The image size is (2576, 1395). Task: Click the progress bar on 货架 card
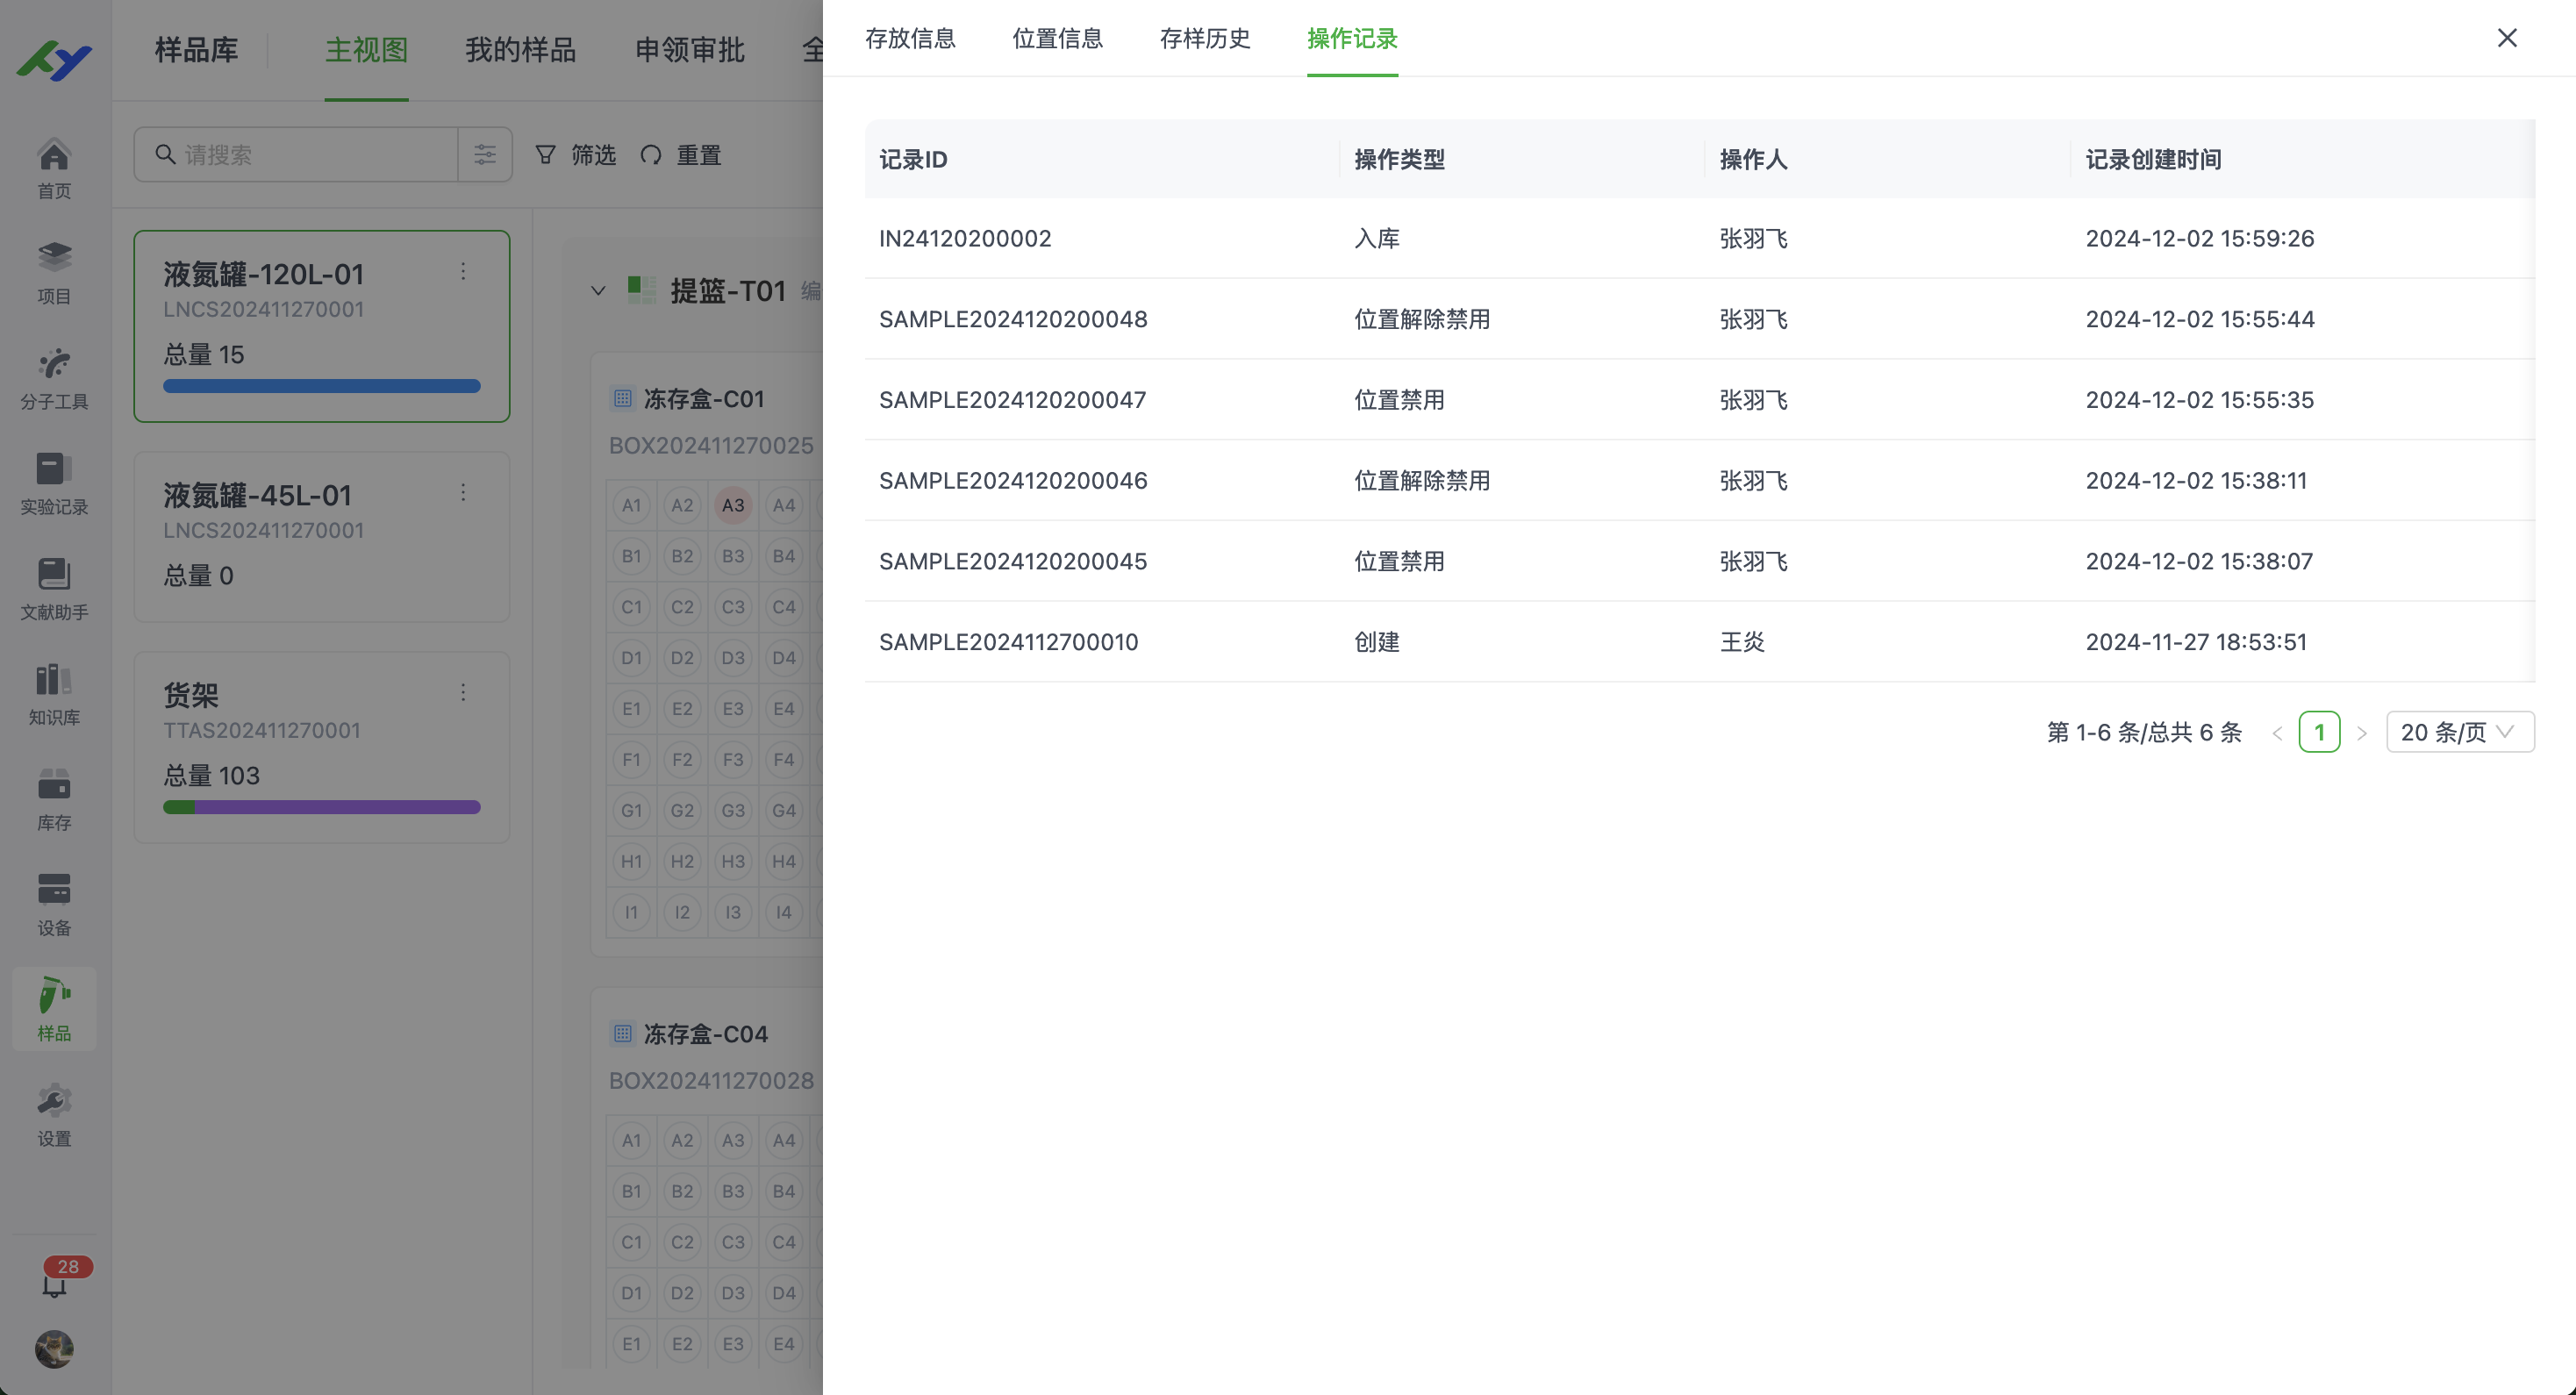click(321, 807)
